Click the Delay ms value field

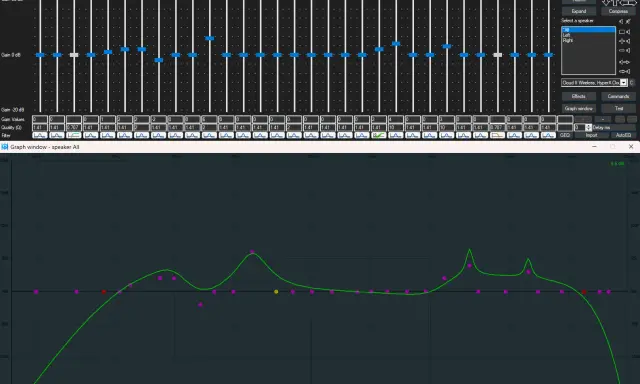tap(580, 127)
